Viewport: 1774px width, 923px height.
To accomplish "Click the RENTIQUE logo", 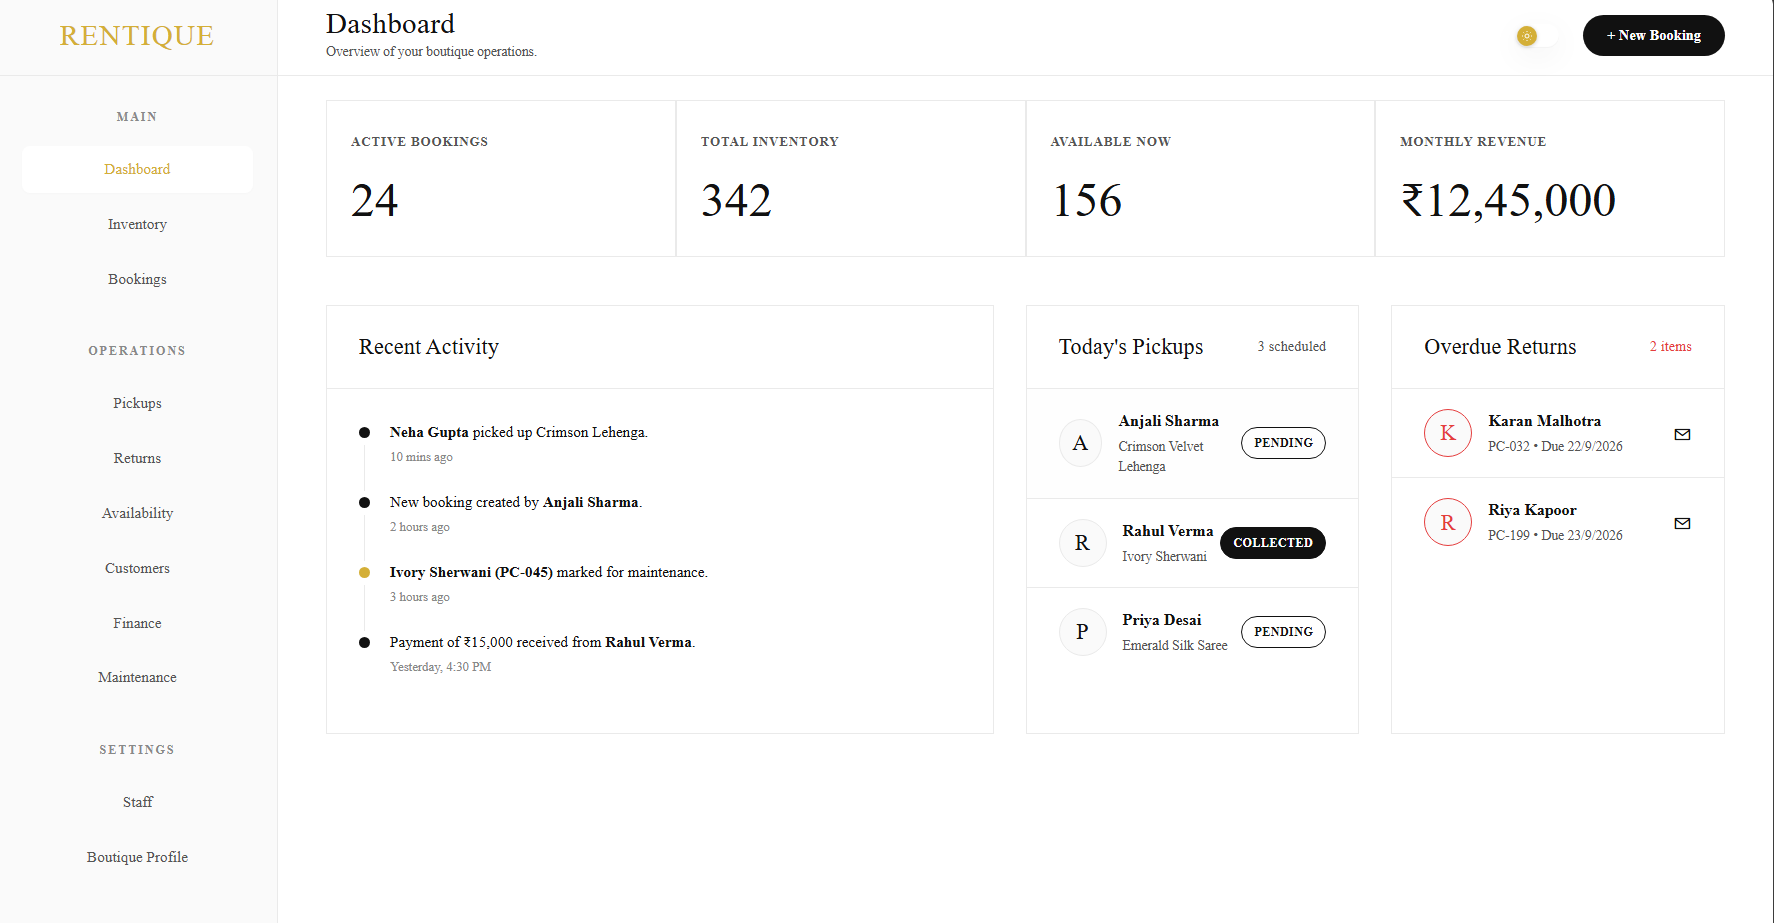I will pyautogui.click(x=137, y=36).
